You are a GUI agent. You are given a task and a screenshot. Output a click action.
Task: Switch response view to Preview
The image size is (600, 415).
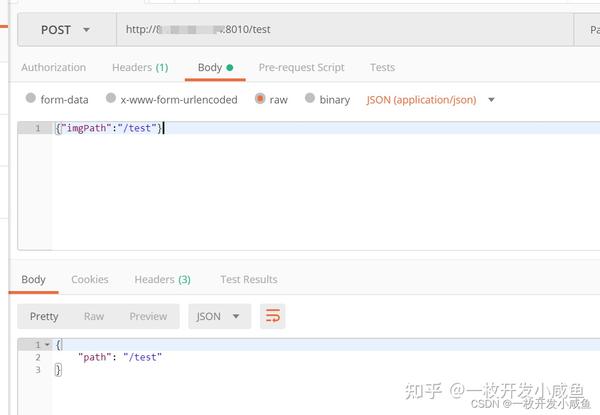point(148,316)
